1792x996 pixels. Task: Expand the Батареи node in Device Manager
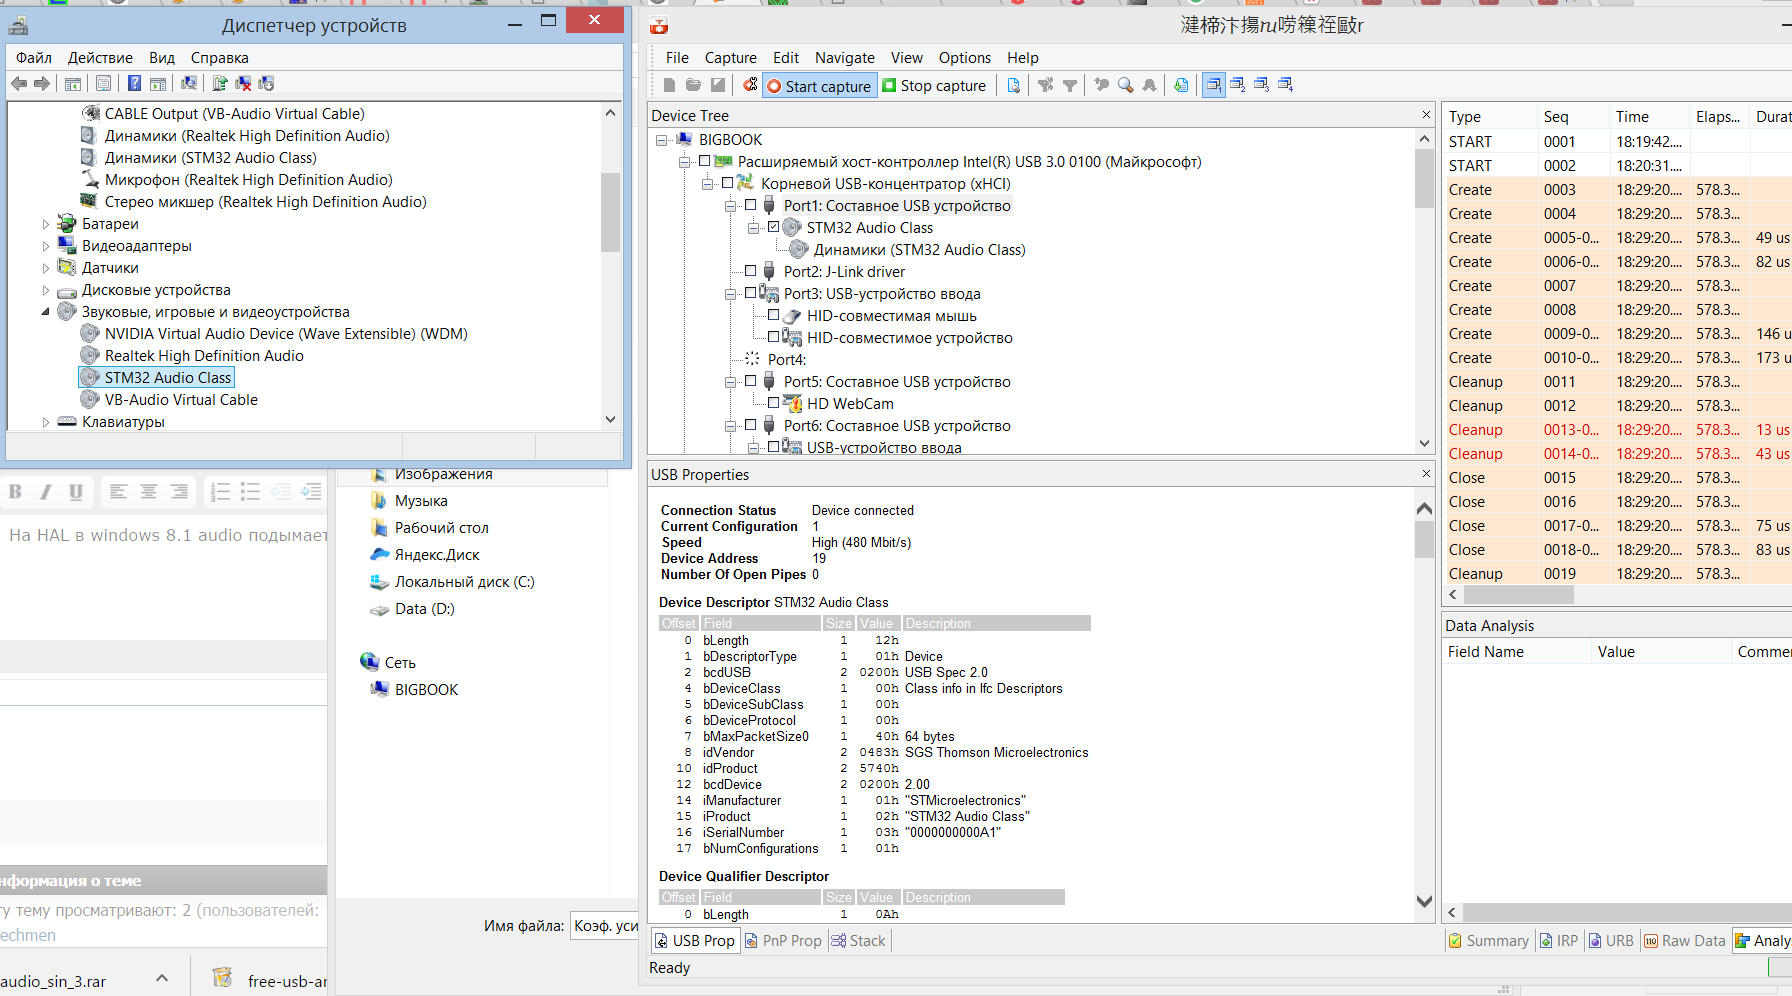click(45, 224)
